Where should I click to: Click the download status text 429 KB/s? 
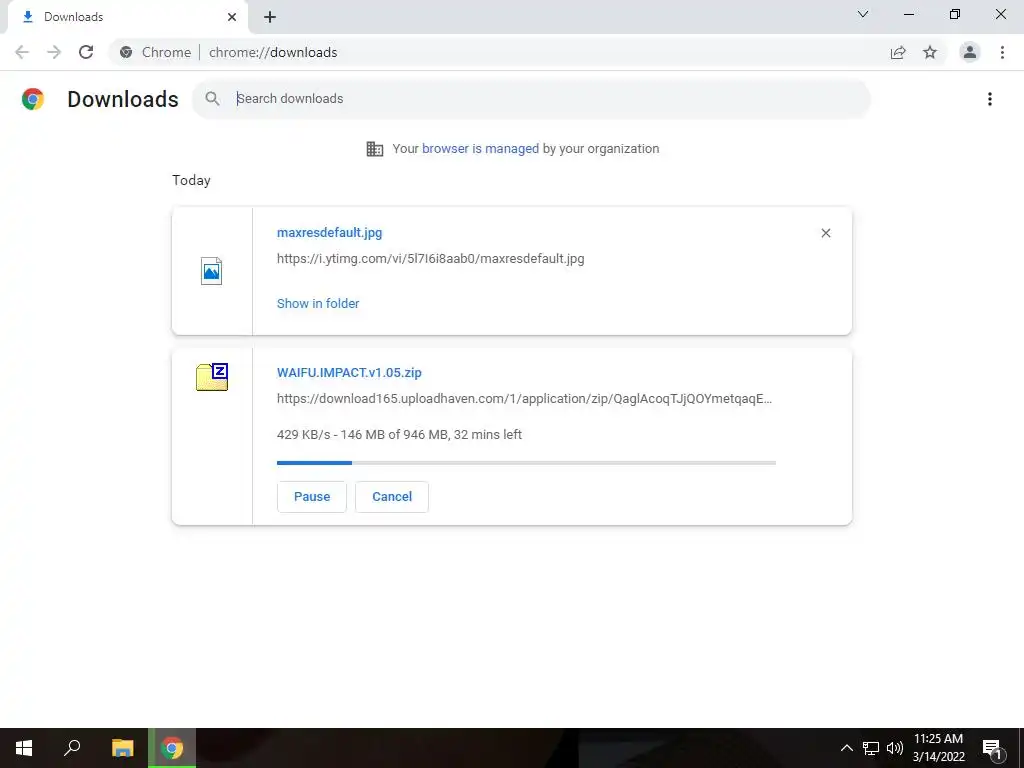click(399, 434)
